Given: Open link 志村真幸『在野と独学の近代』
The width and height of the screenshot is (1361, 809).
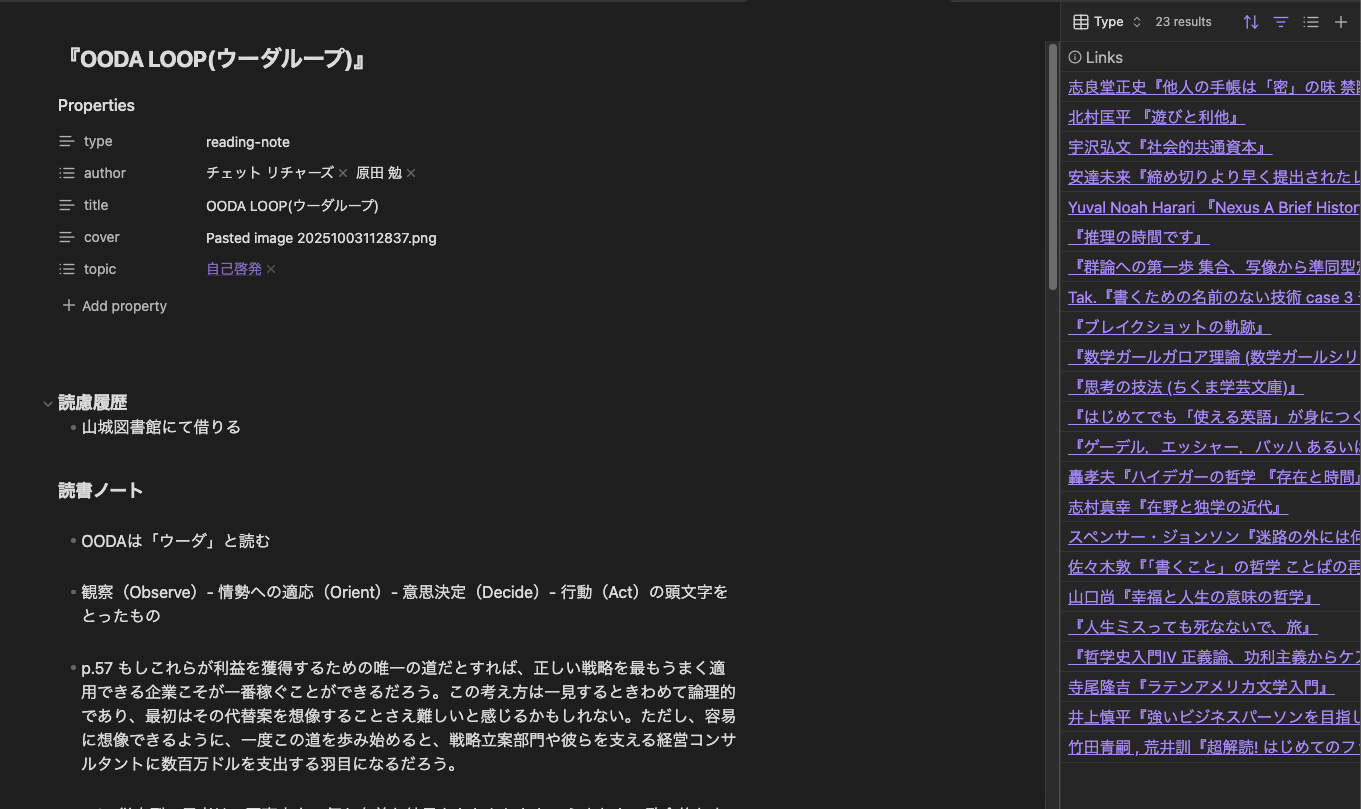Looking at the screenshot, I should pos(1178,507).
